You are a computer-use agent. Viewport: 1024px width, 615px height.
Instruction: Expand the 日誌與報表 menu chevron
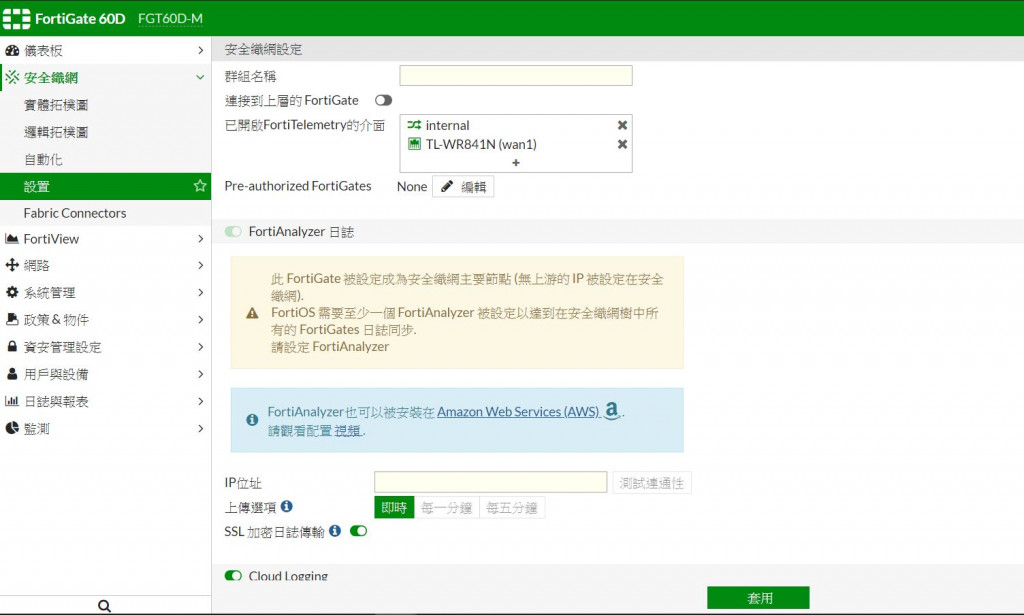click(200, 401)
